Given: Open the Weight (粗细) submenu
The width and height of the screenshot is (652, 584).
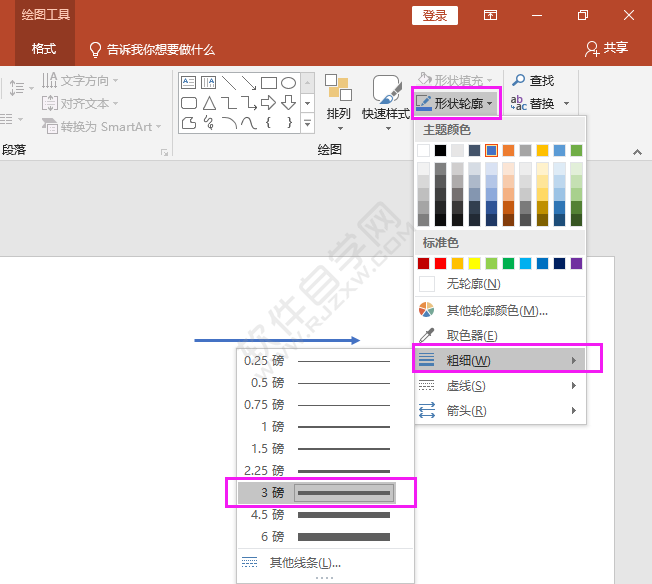Looking at the screenshot, I should (x=500, y=360).
